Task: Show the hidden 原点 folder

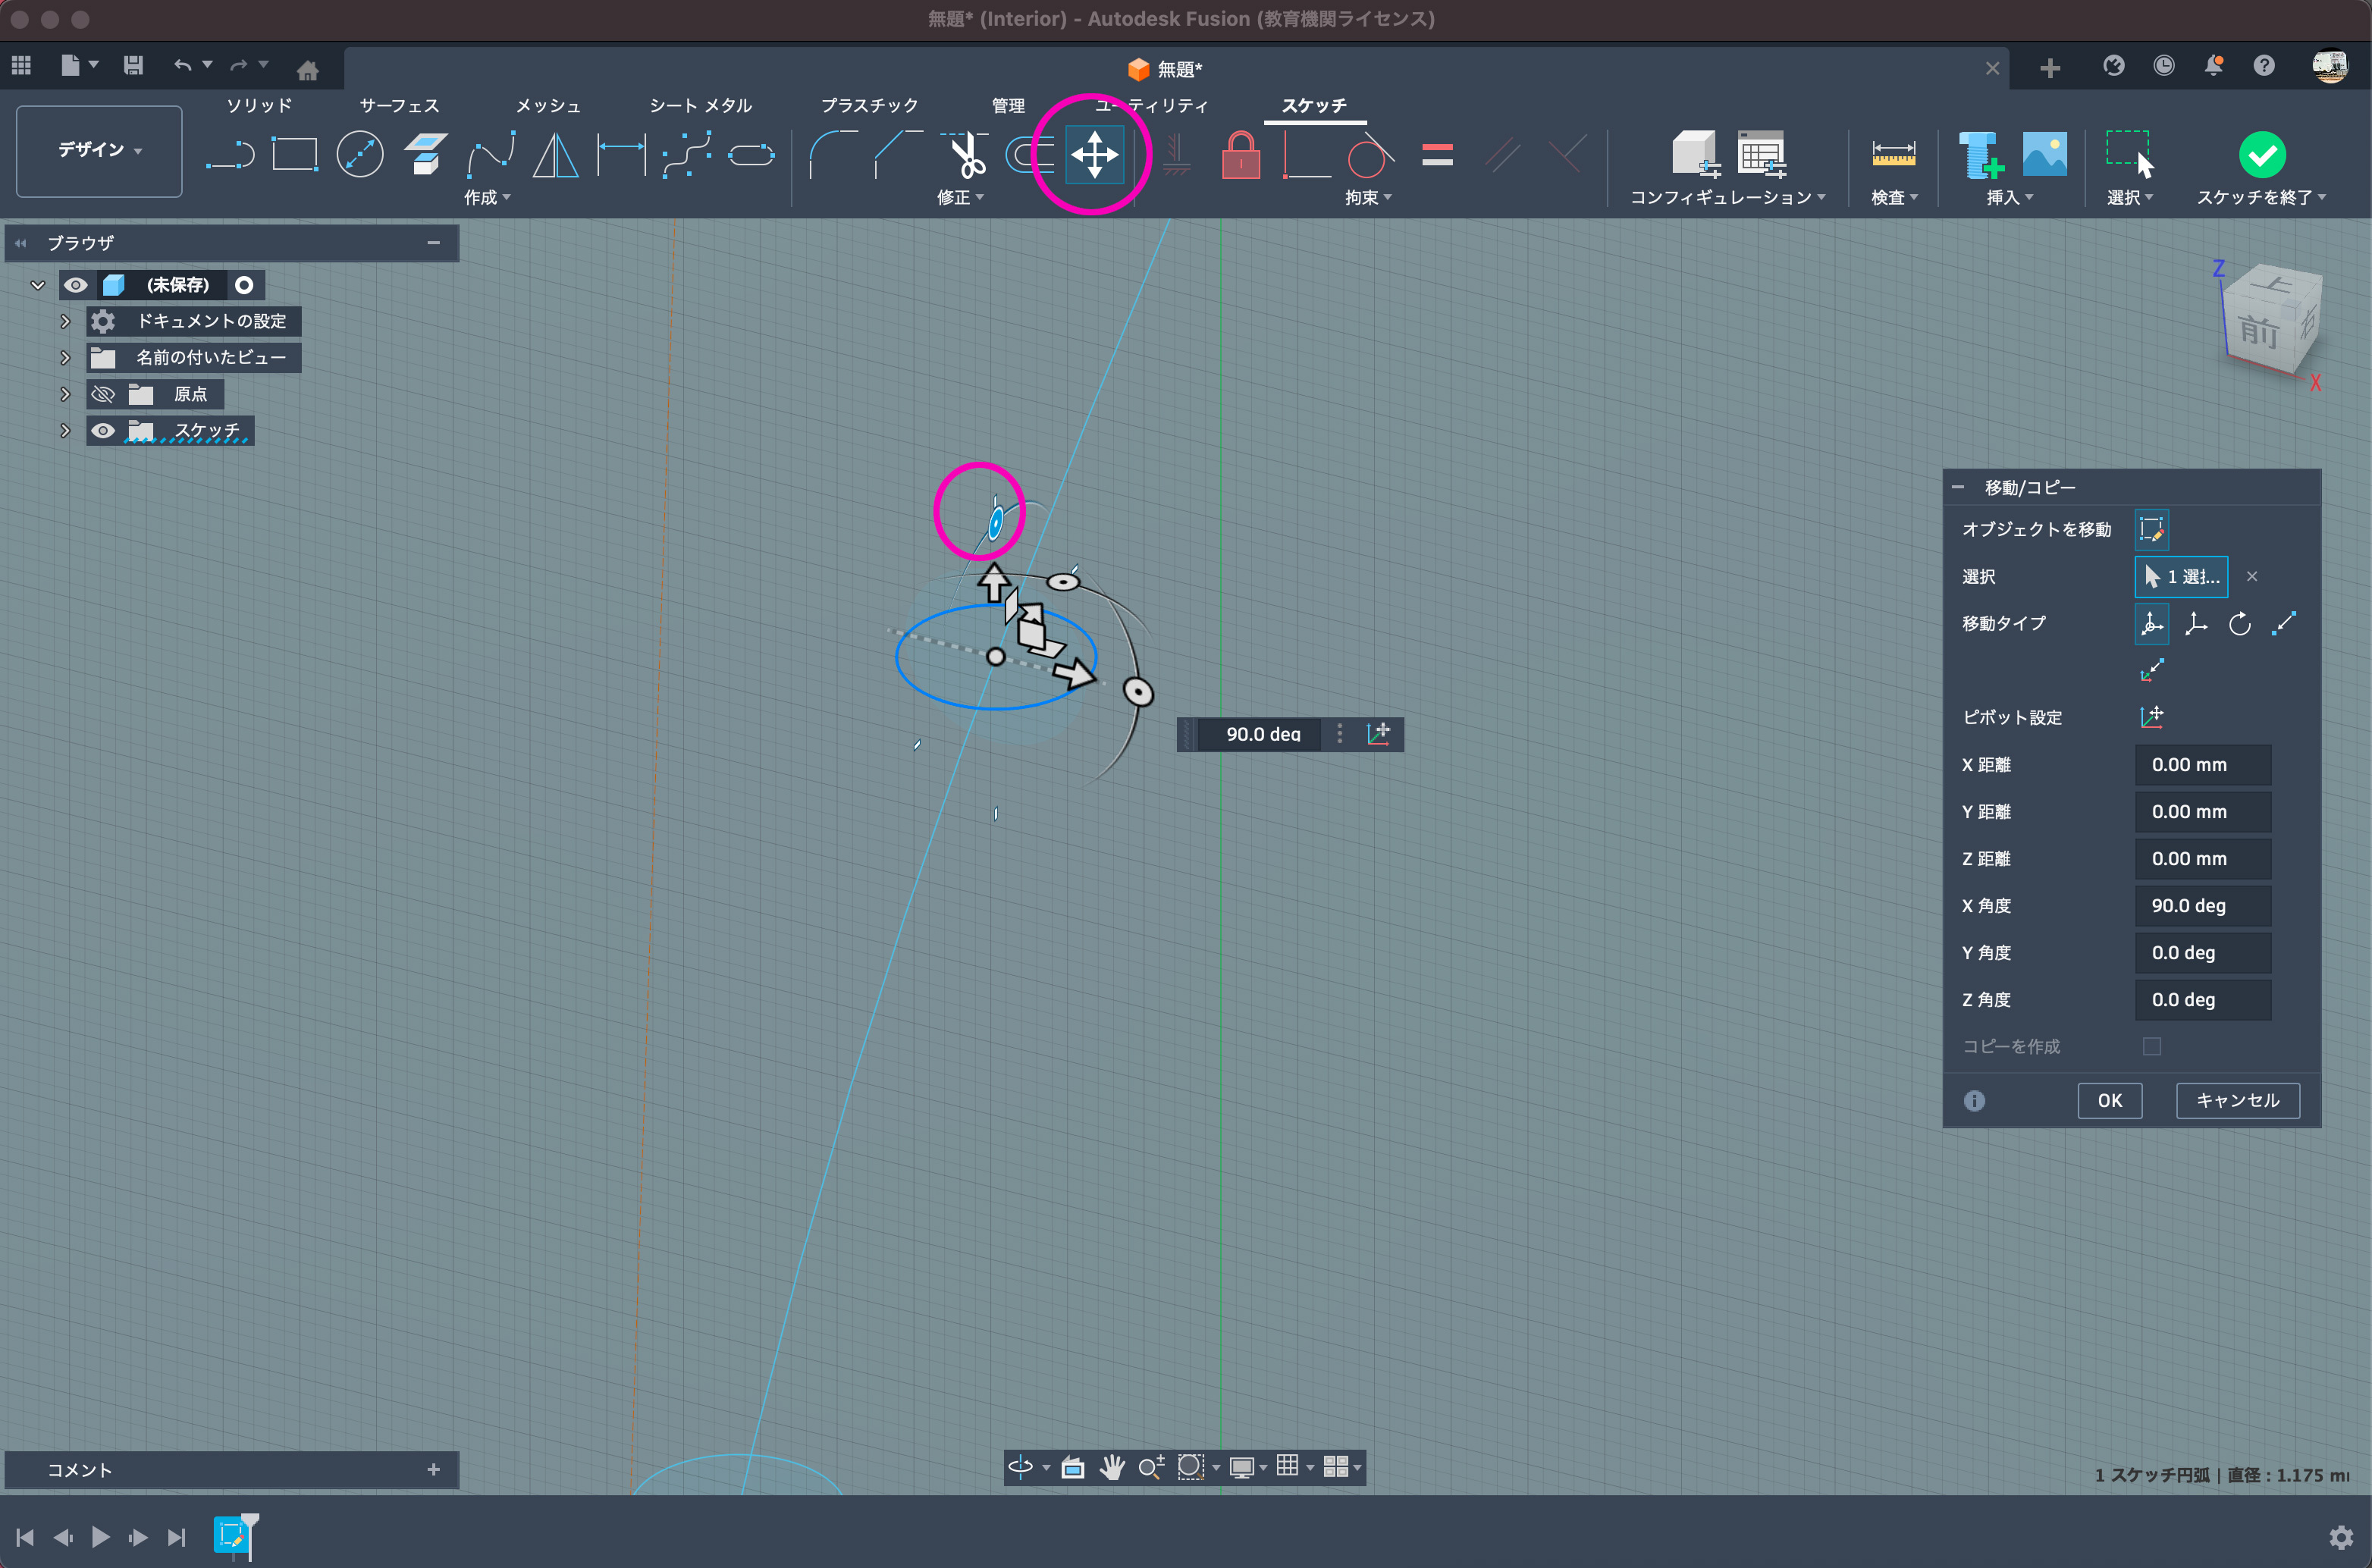Action: pos(103,394)
